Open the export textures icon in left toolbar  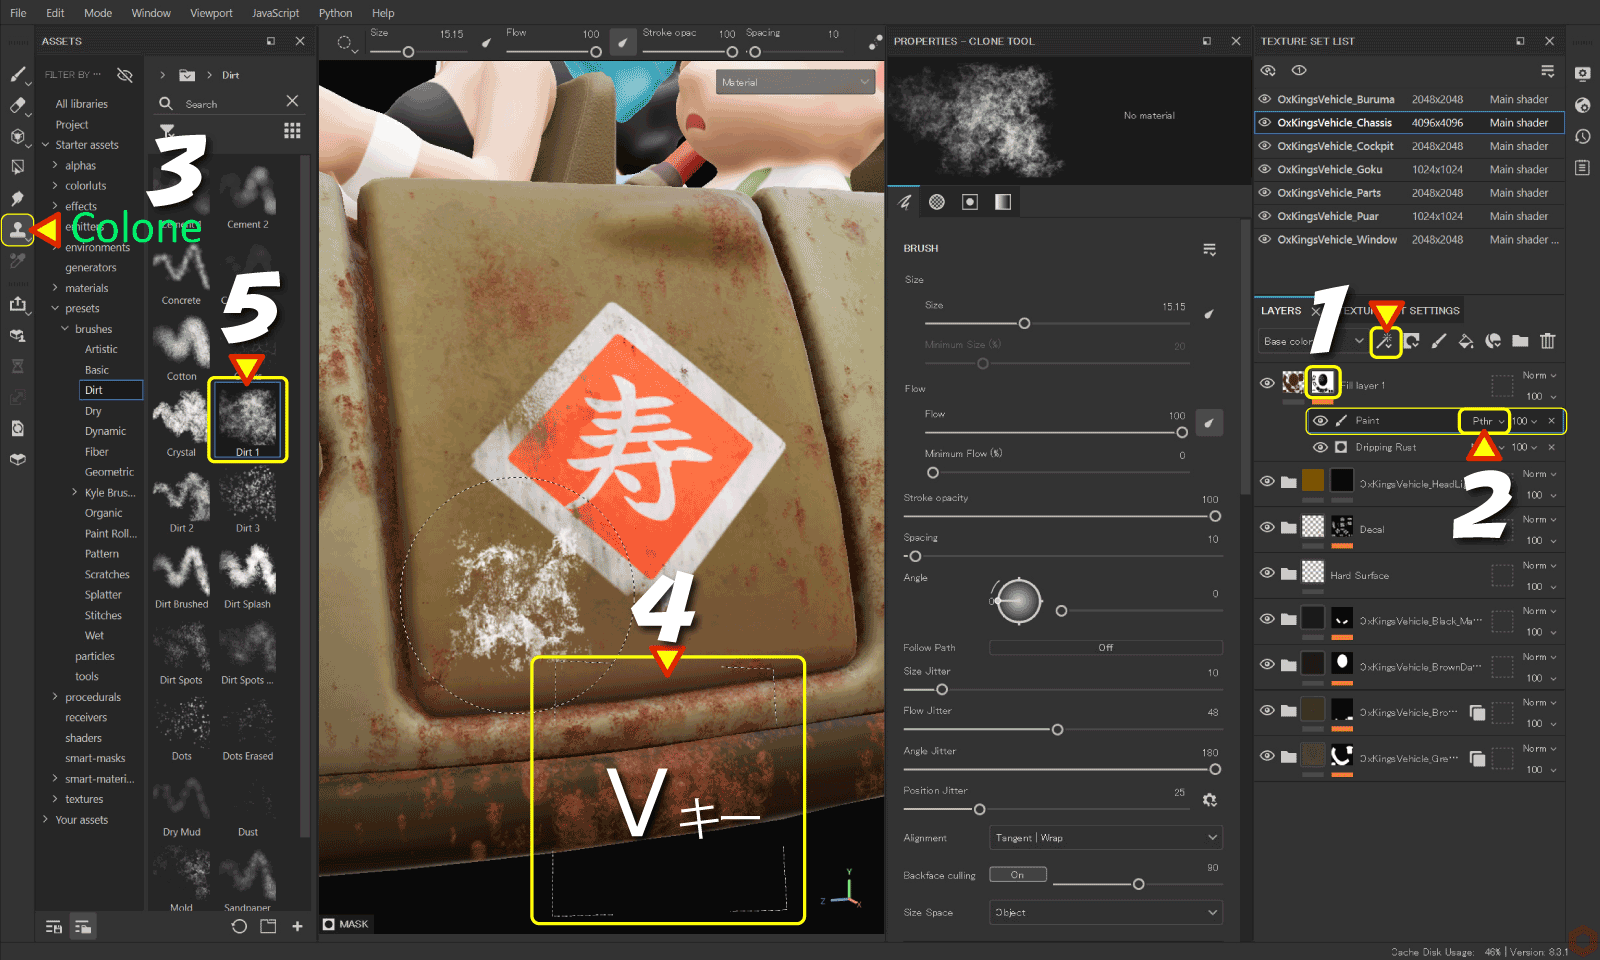coord(17,304)
